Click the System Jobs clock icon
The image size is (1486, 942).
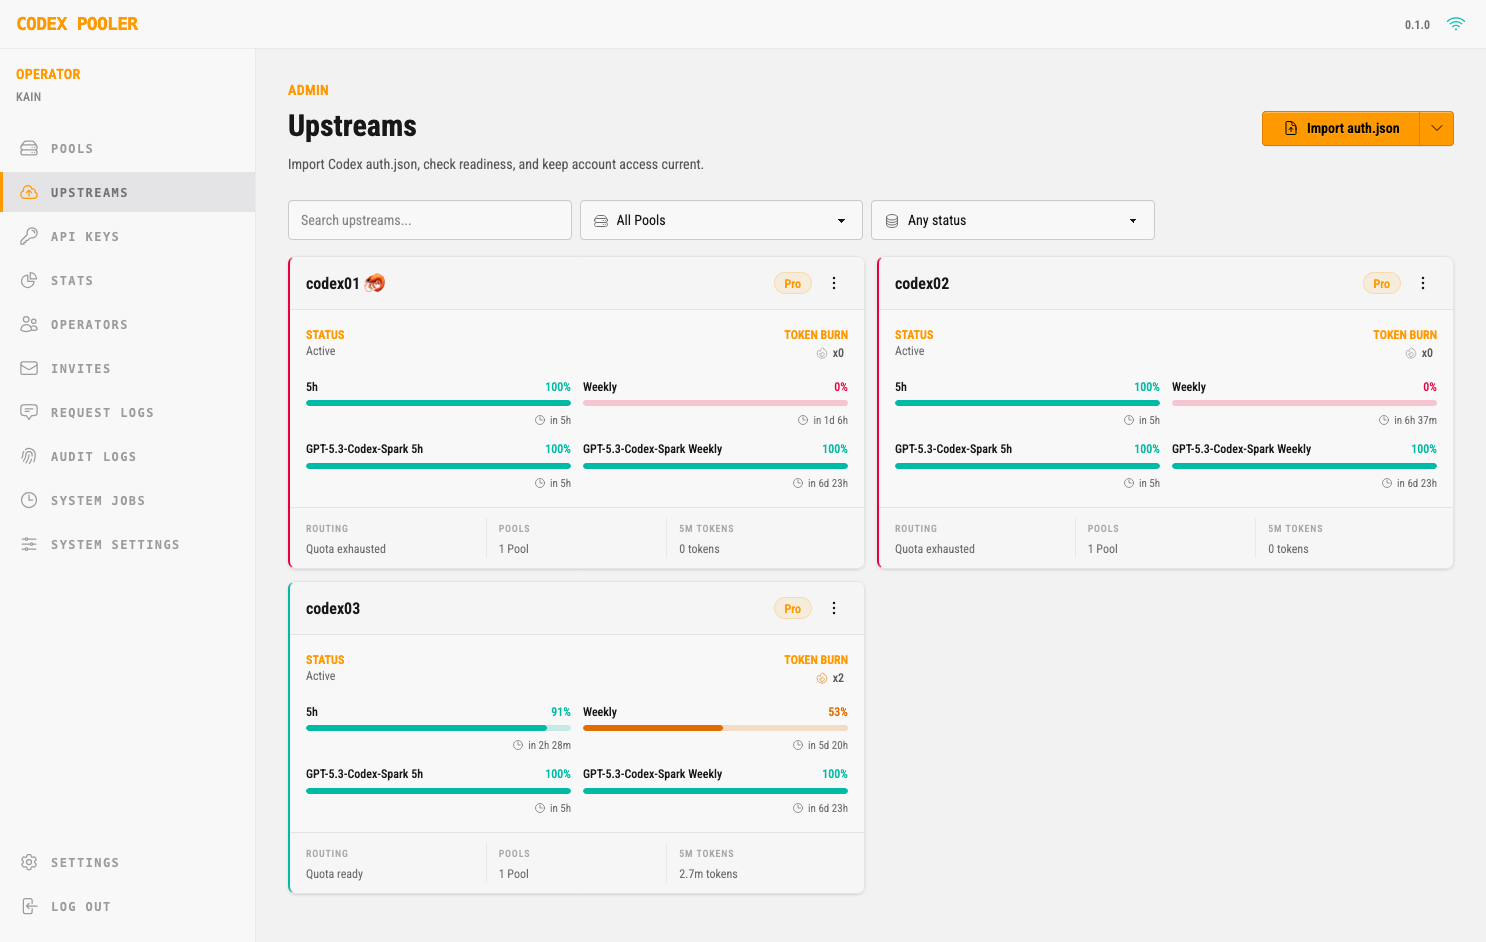29,500
